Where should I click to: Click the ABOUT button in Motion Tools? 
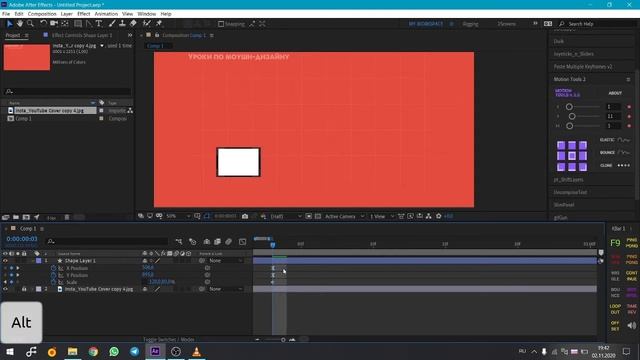(615, 93)
